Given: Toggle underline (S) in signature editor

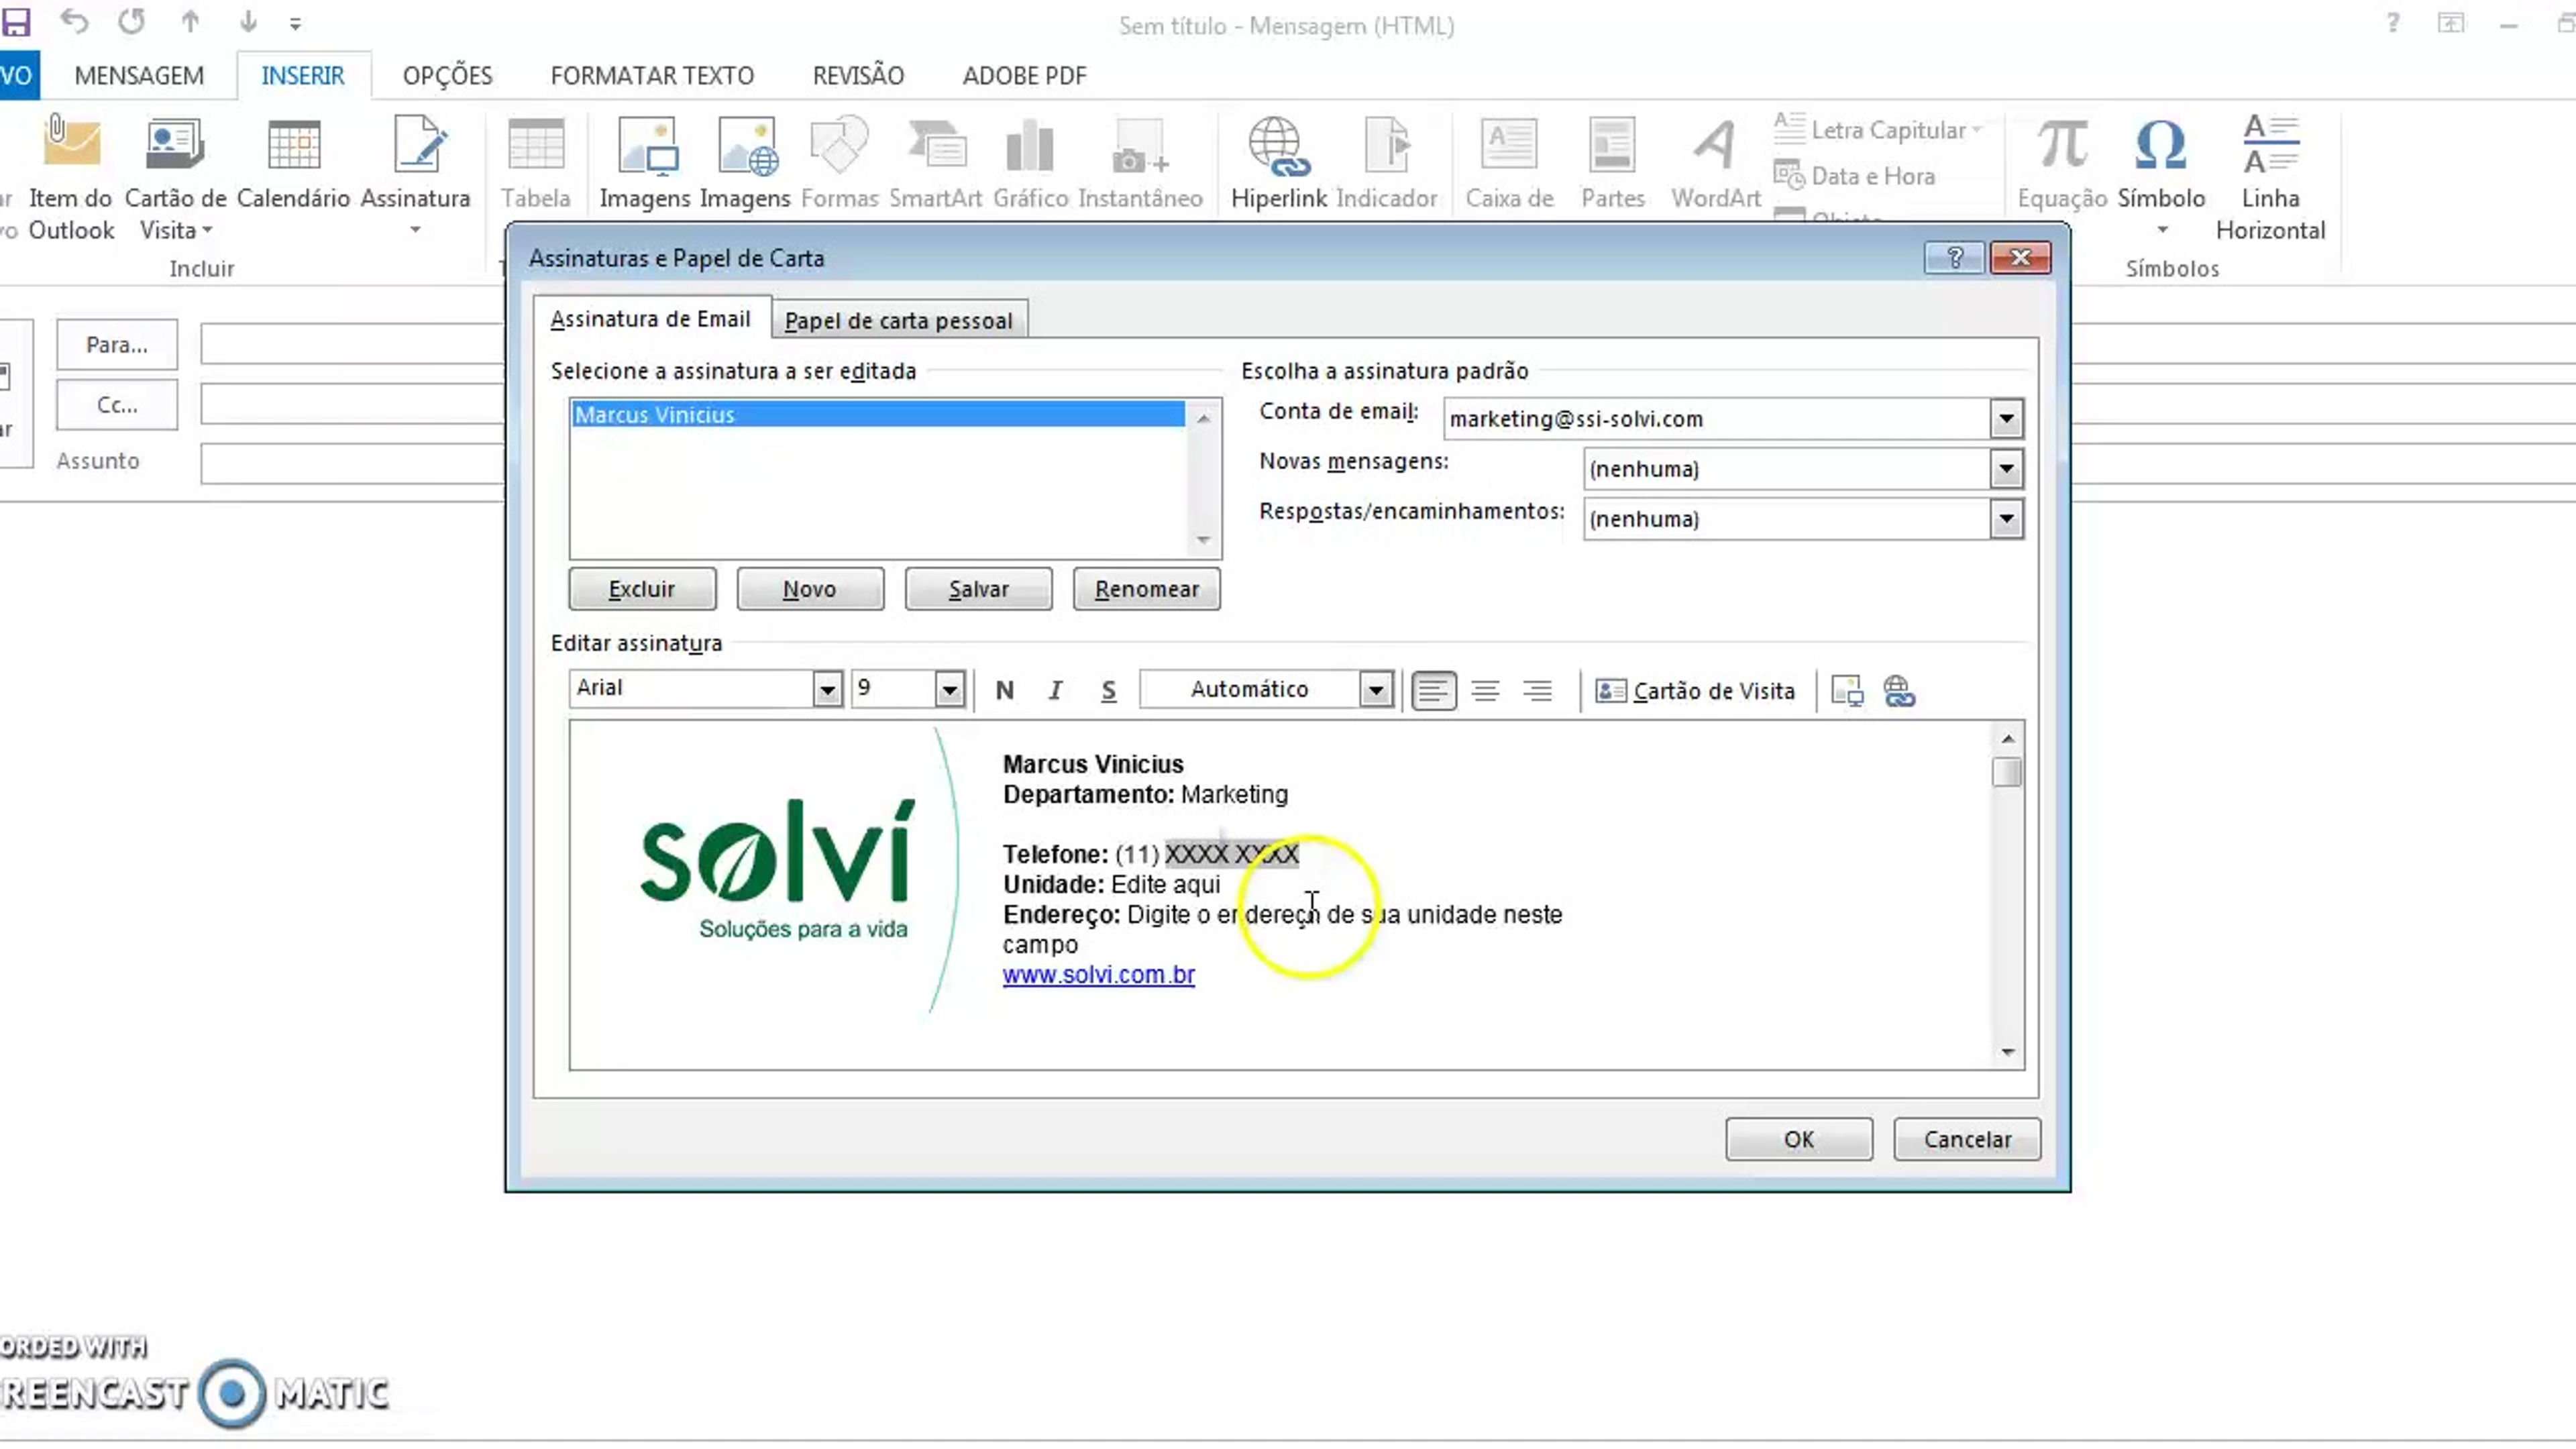Looking at the screenshot, I should click(1108, 690).
